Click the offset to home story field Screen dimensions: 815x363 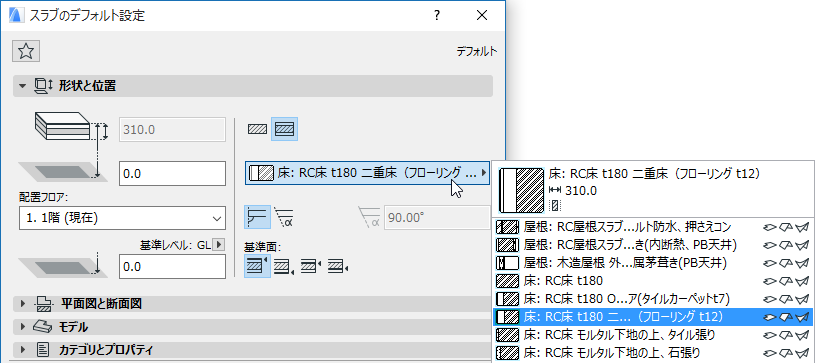coord(173,173)
